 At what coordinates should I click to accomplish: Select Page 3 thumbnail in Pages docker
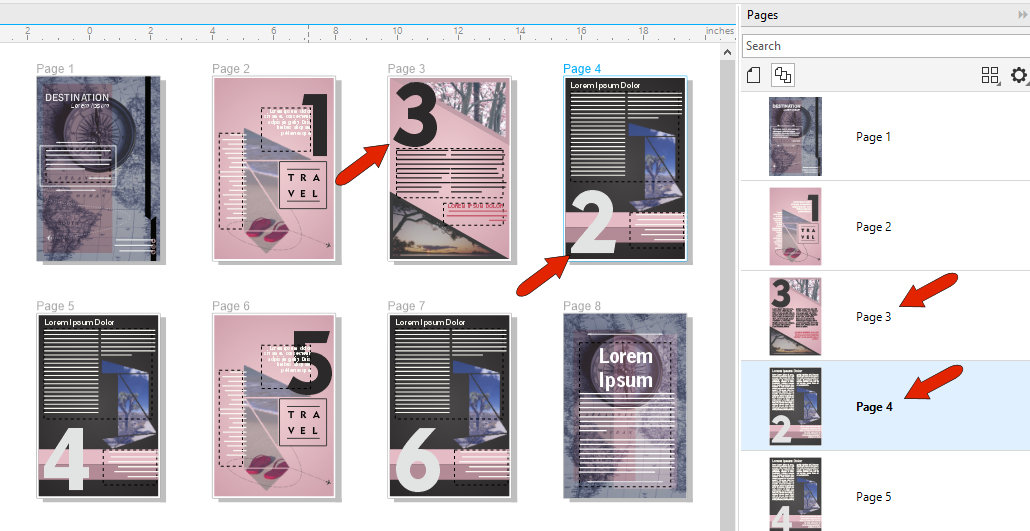point(795,316)
